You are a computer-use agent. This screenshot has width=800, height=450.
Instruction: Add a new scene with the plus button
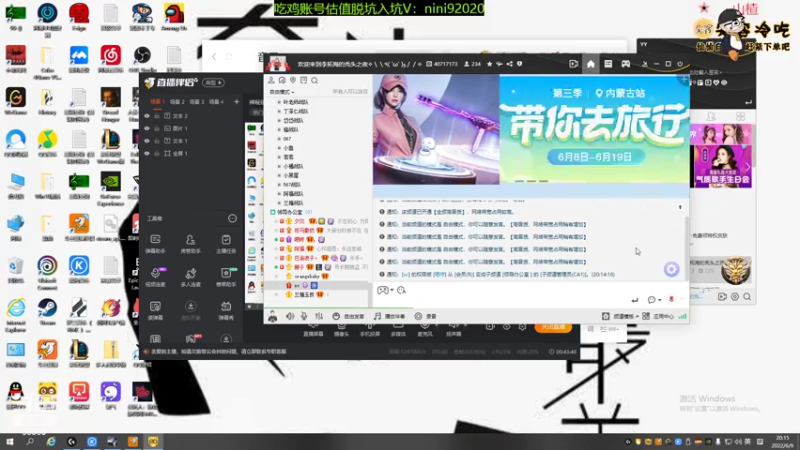click(236, 102)
